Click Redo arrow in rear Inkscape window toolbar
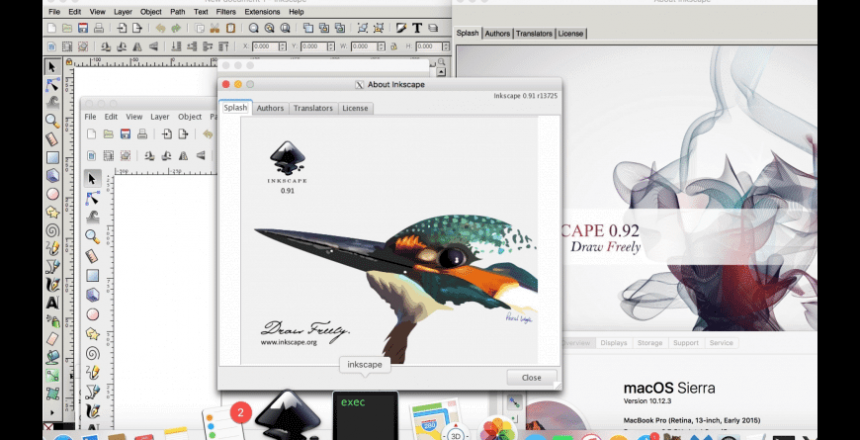 pos(176,28)
